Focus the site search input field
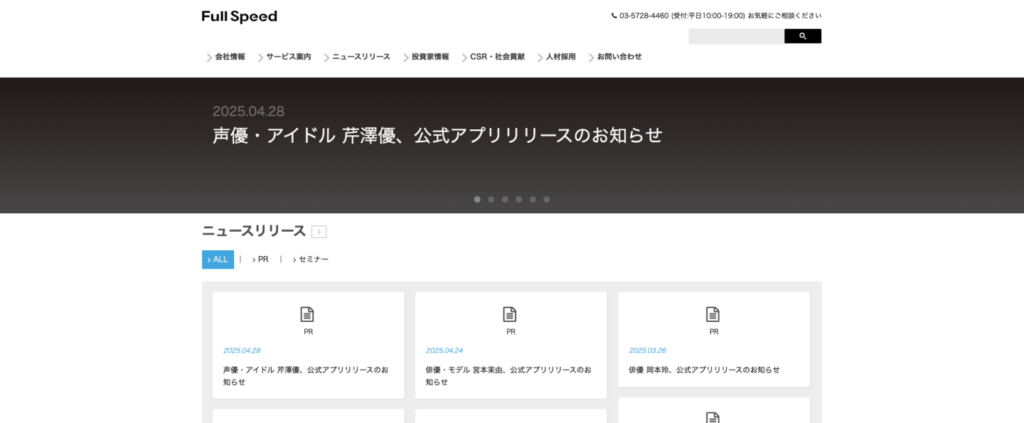Screen dimensions: 1024x423 736,37
